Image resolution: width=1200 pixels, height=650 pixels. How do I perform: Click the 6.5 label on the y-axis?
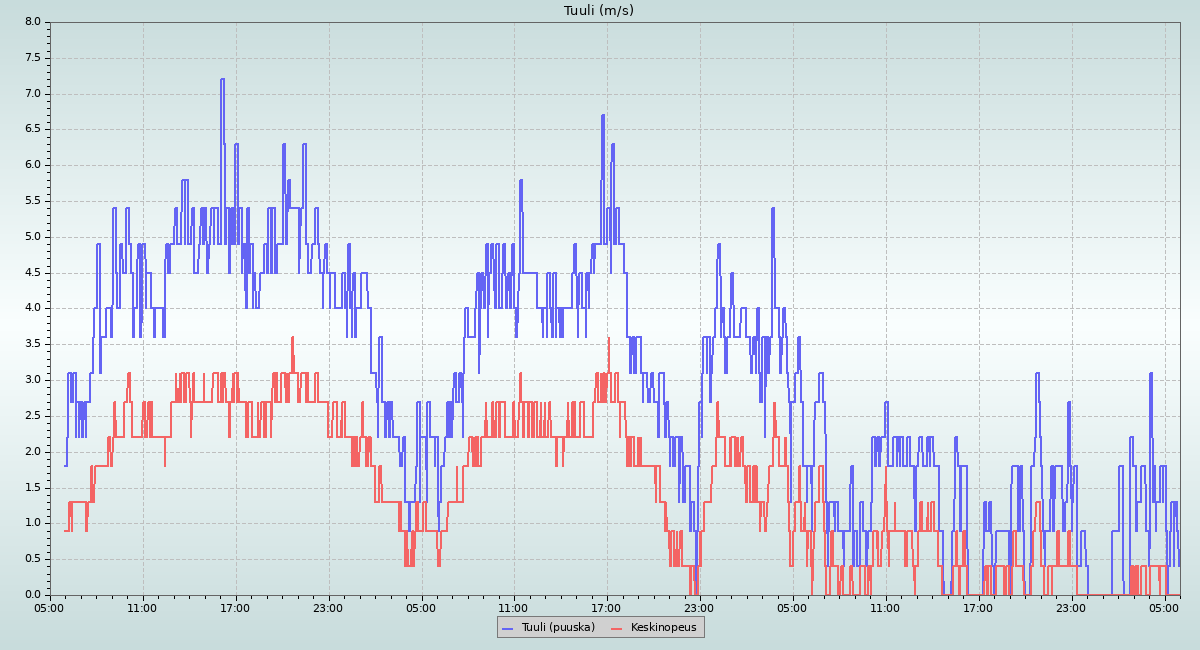pos(32,129)
